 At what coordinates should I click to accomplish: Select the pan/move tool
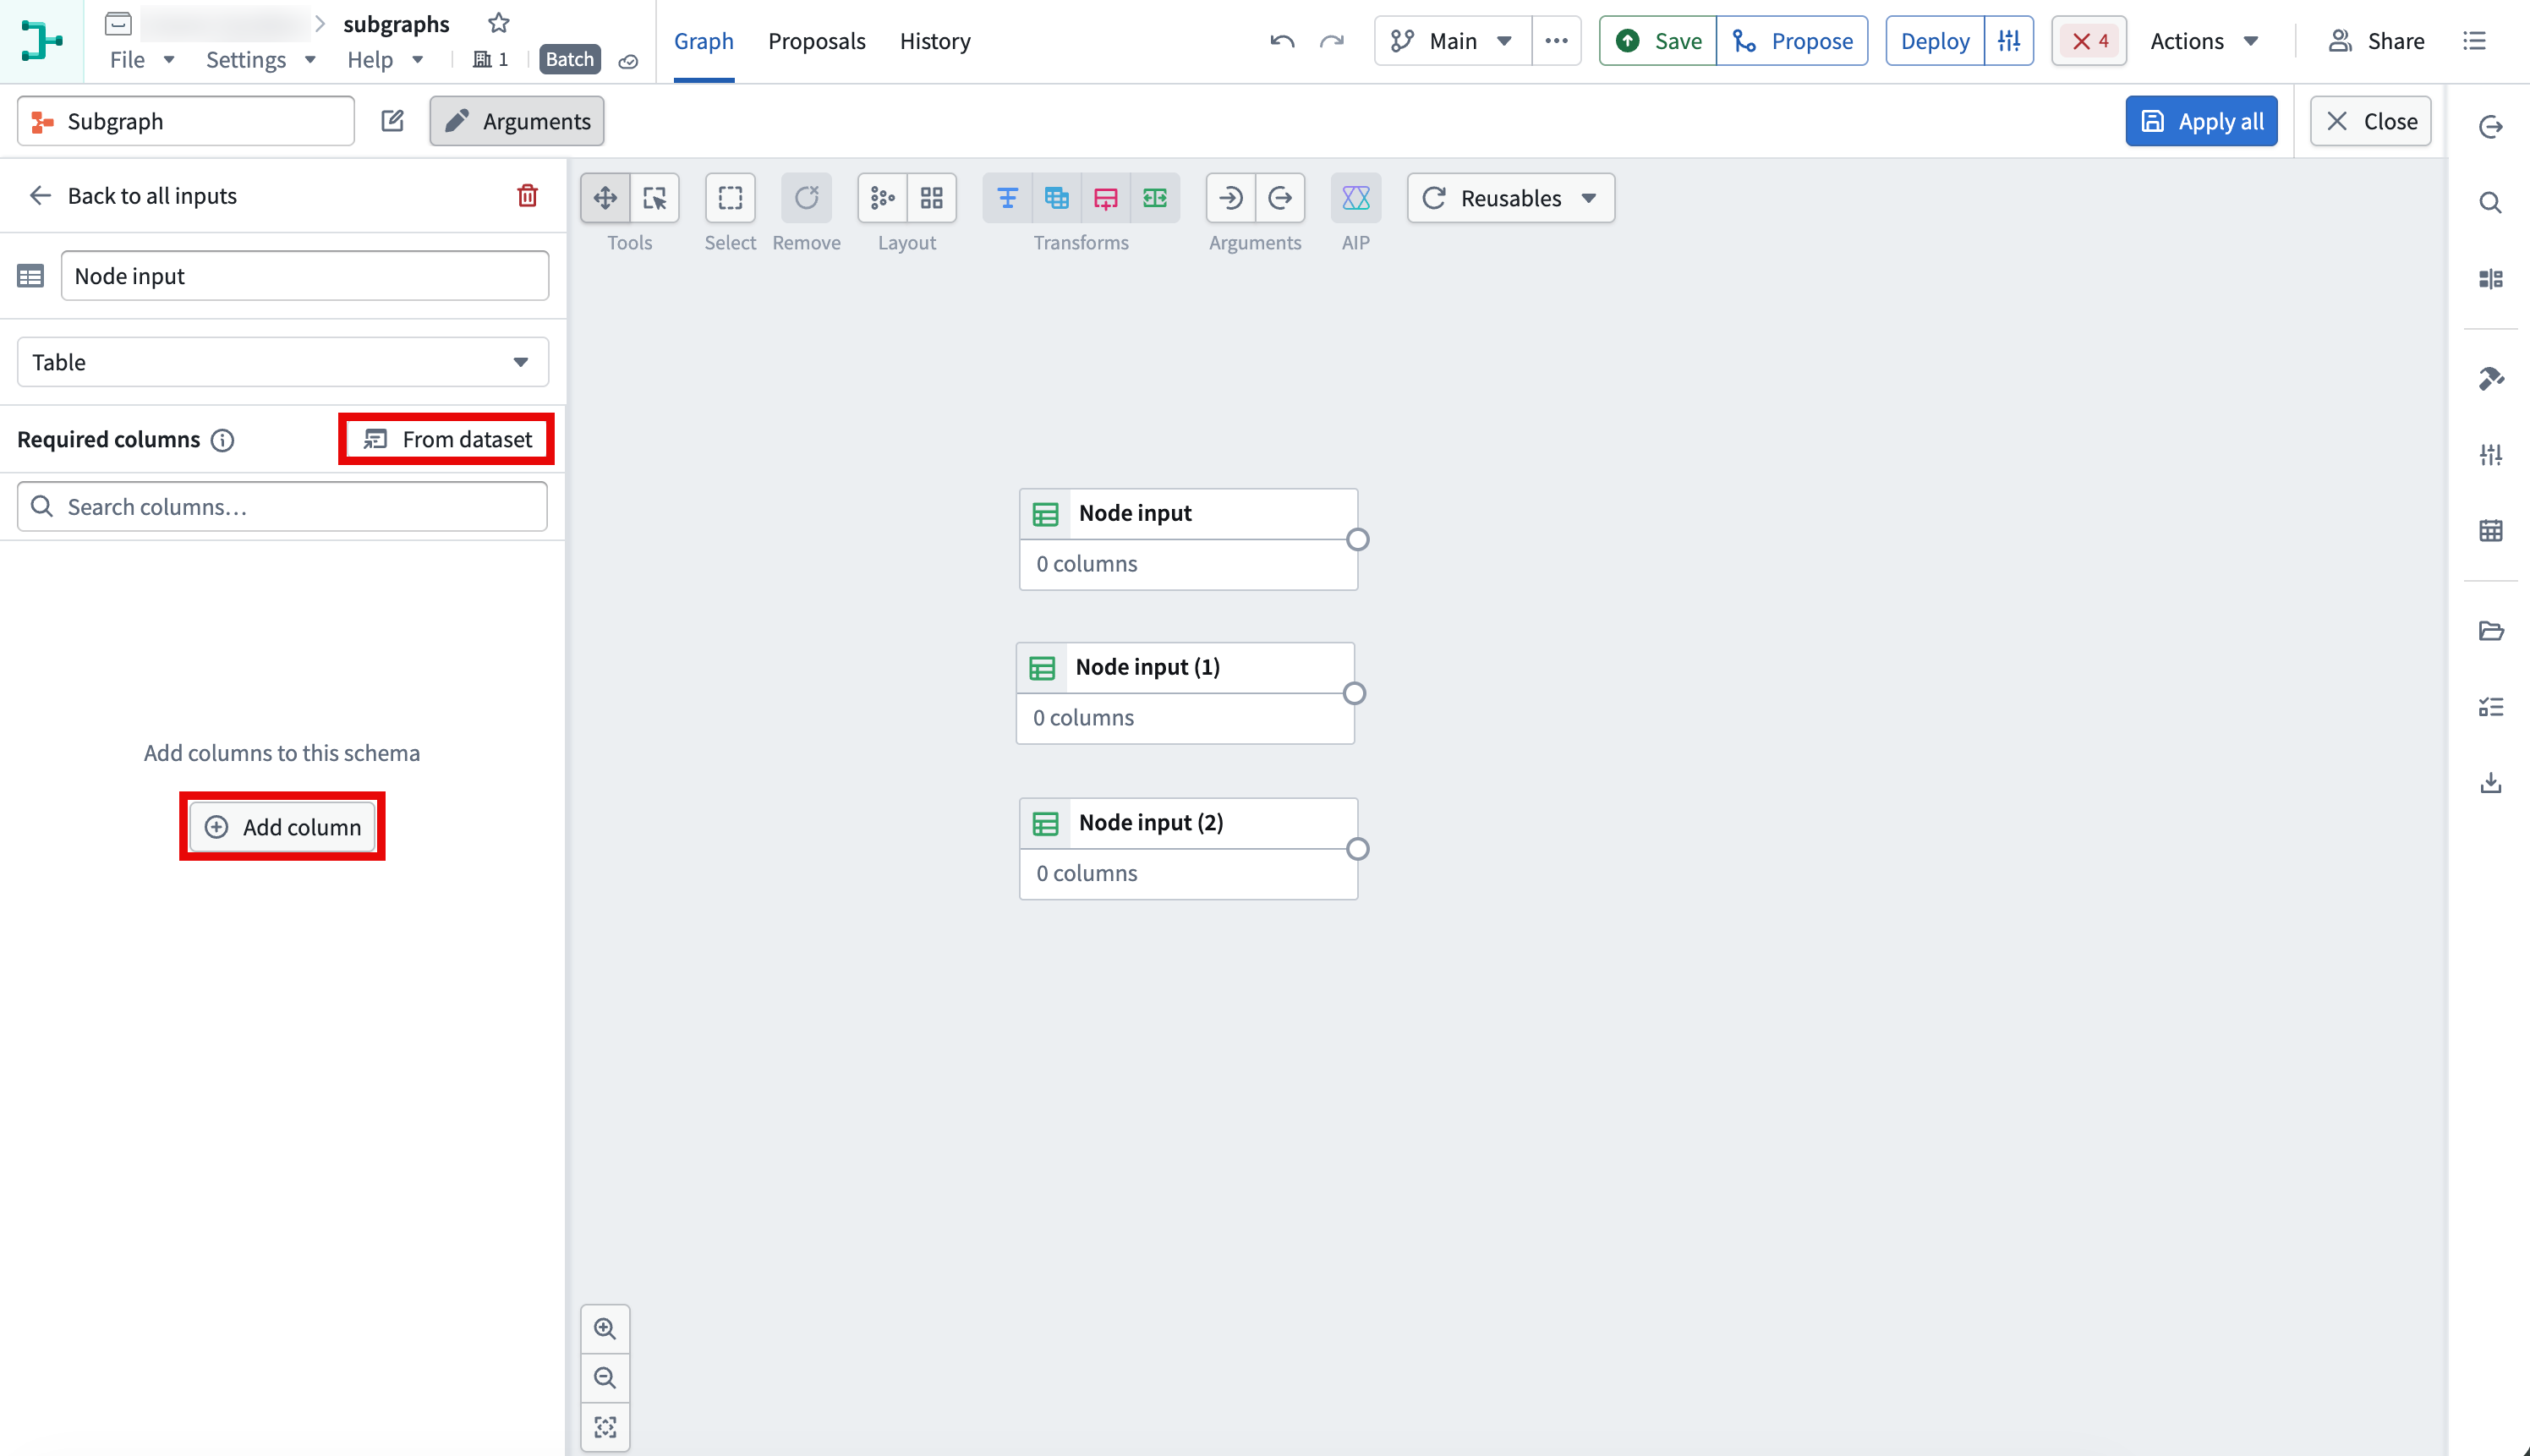605,198
